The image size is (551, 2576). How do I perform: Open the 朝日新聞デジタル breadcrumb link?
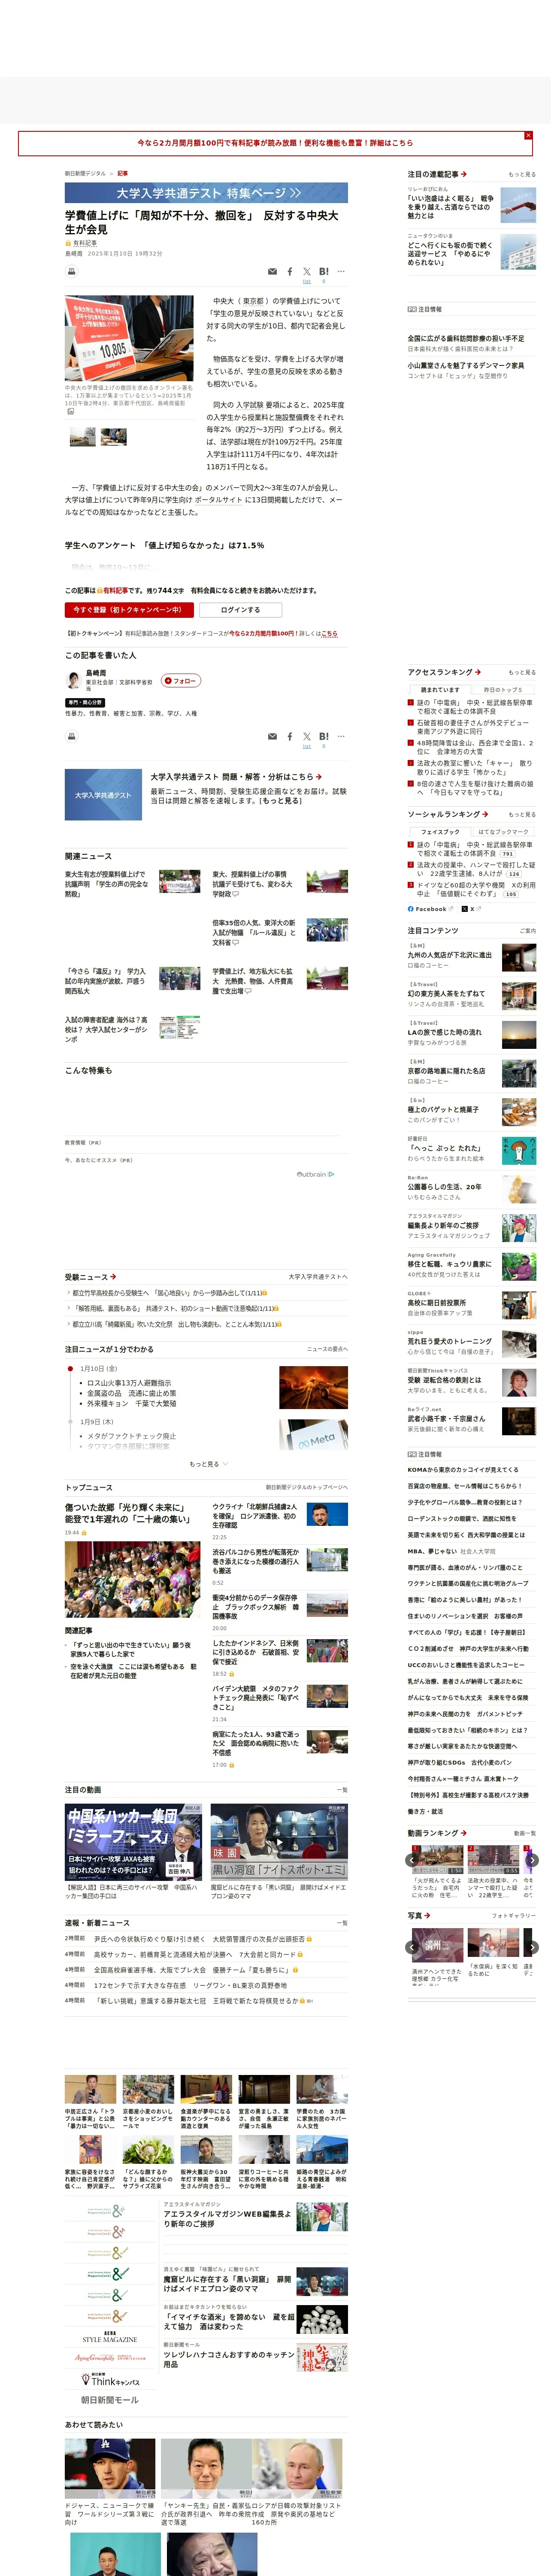coord(85,173)
